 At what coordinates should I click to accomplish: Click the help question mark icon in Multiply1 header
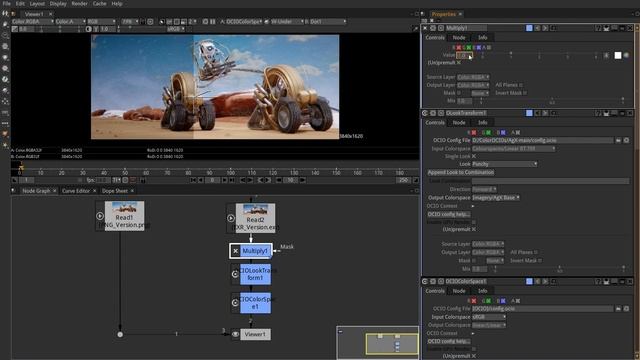click(598, 28)
